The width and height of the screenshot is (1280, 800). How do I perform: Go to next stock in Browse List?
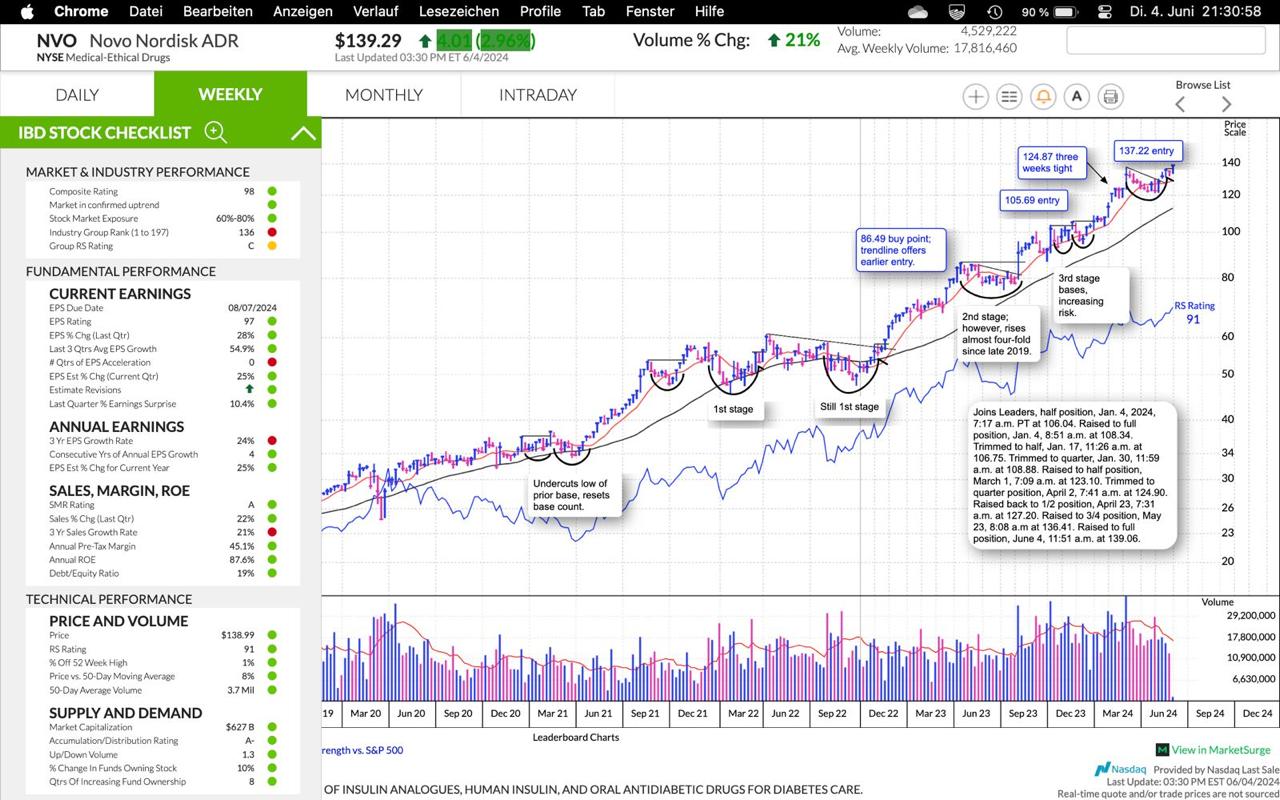click(1226, 104)
